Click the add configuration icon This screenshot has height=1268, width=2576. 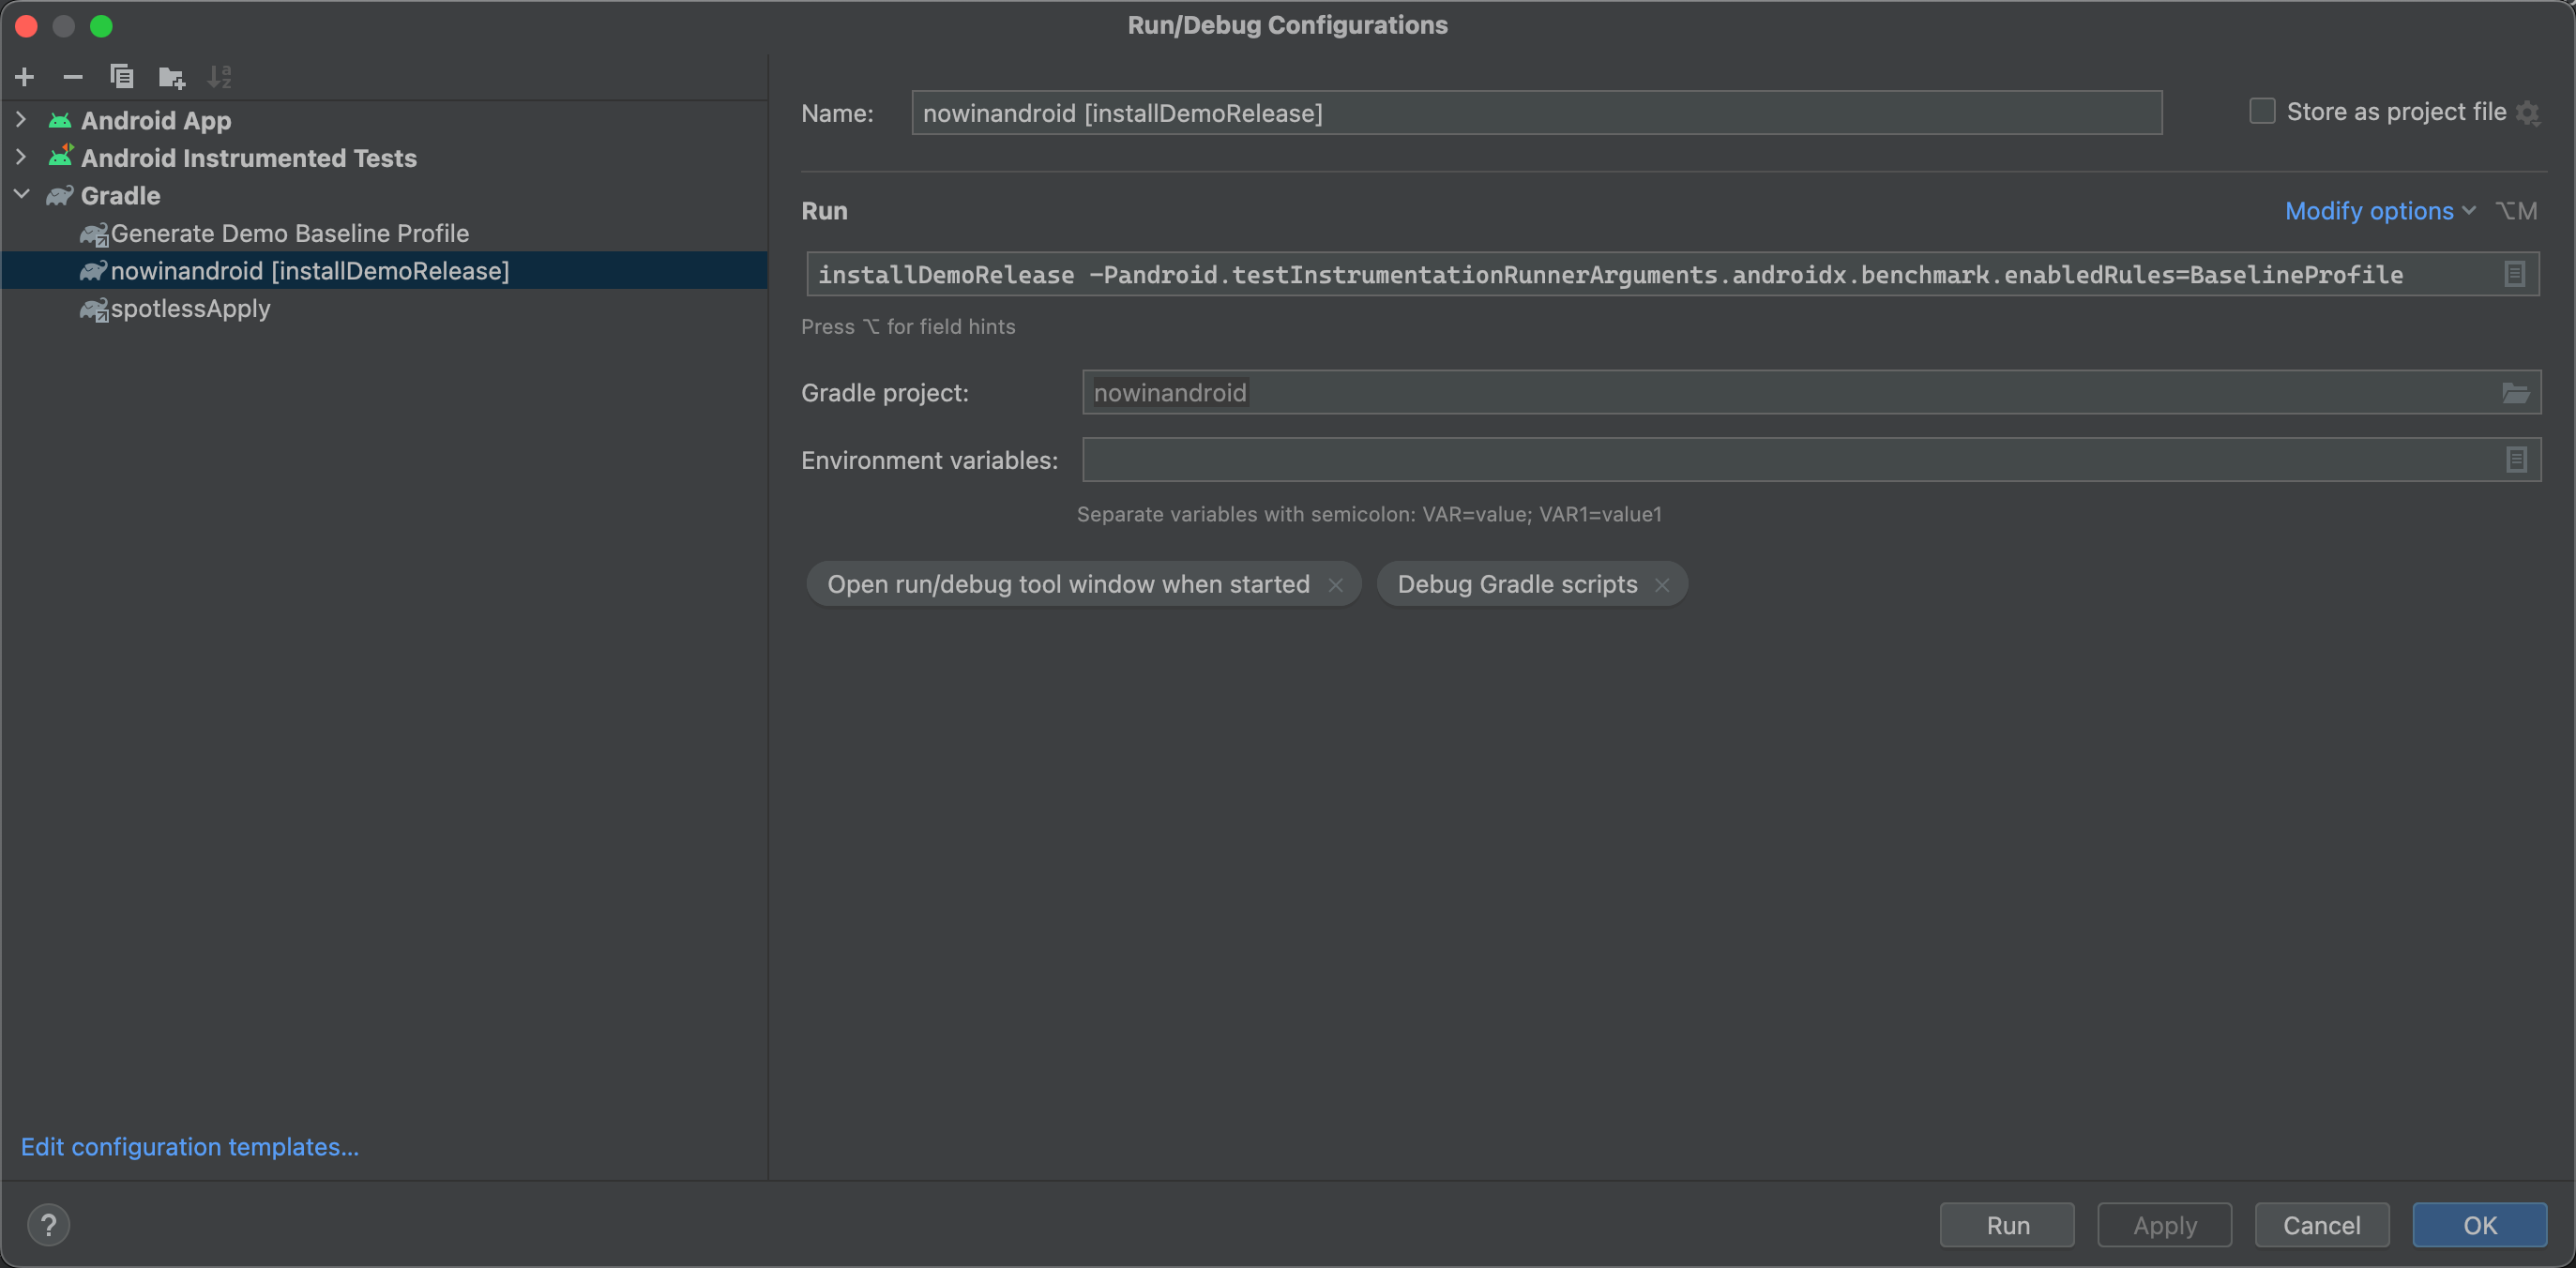point(24,74)
